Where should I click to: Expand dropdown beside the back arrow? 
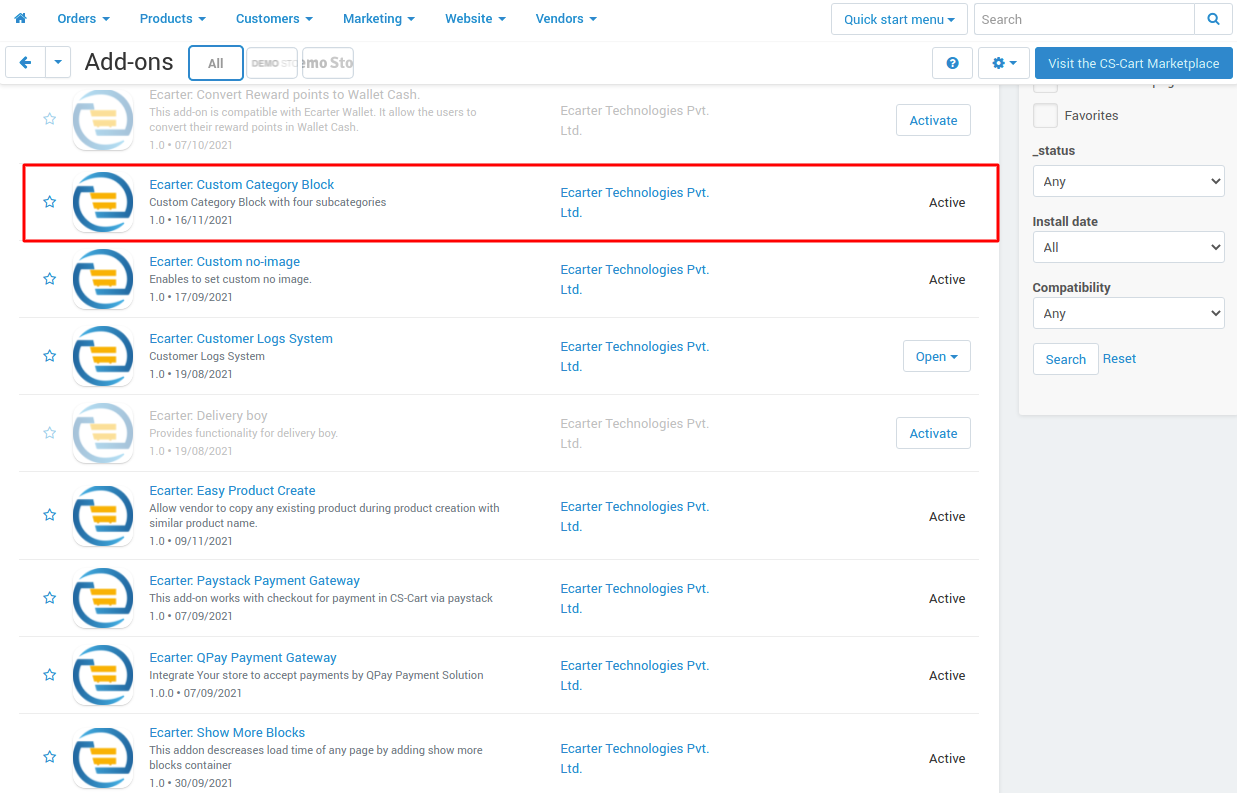pos(58,62)
